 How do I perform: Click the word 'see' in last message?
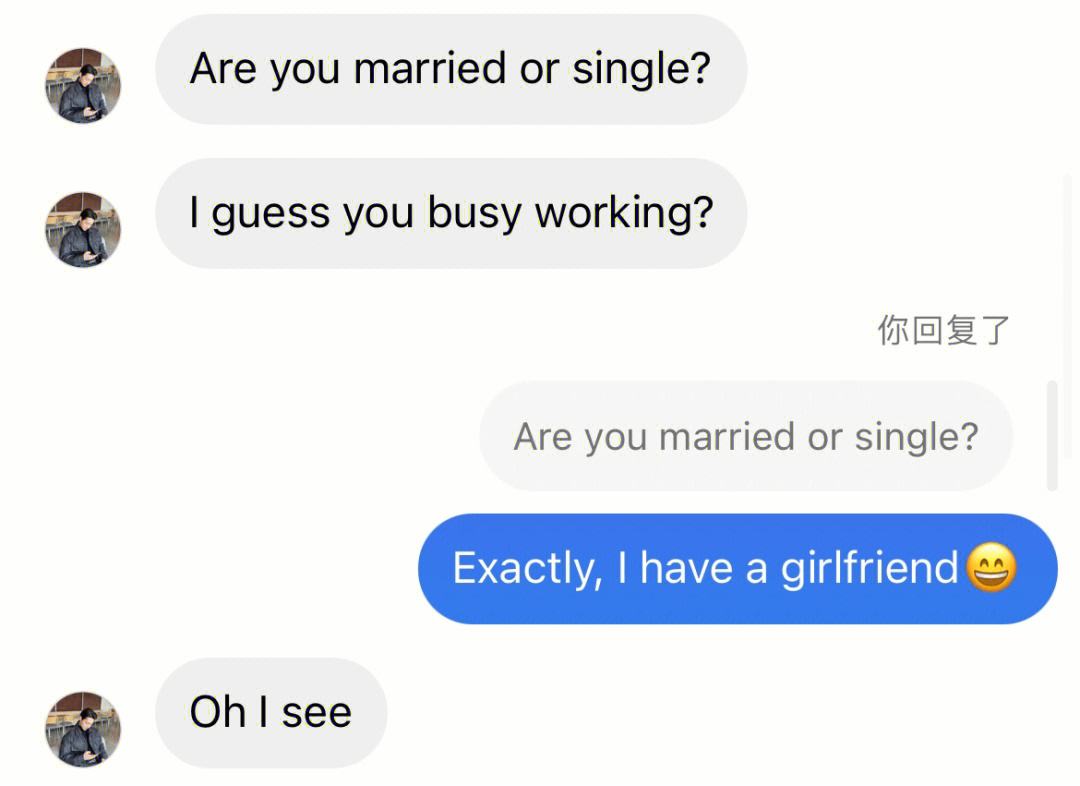(x=317, y=713)
